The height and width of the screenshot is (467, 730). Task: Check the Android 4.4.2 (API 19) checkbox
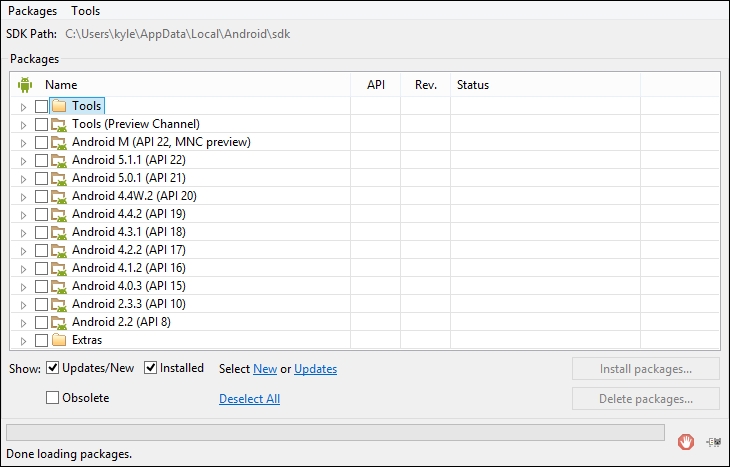[x=41, y=214]
